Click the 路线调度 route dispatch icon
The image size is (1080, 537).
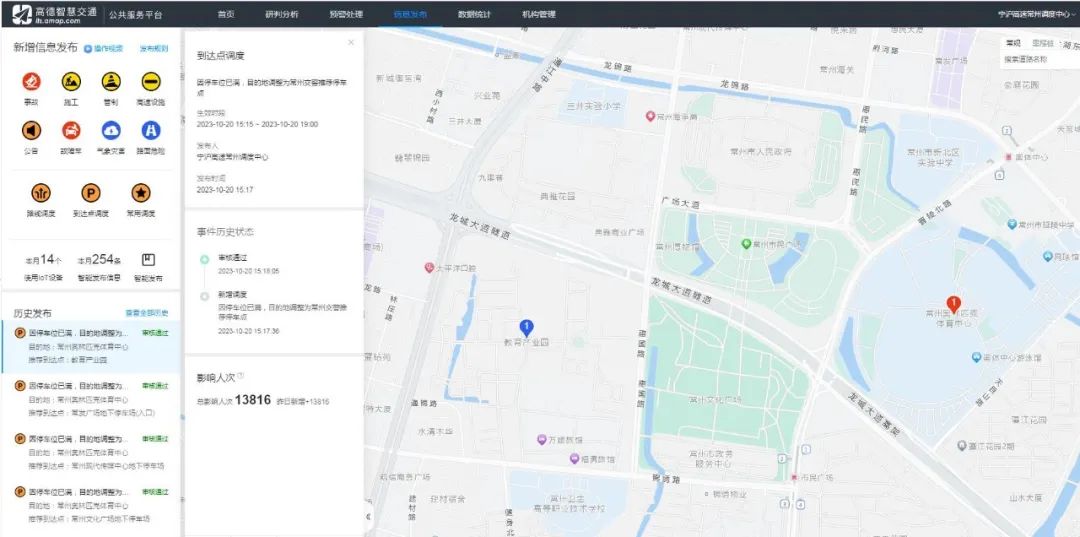coord(41,193)
